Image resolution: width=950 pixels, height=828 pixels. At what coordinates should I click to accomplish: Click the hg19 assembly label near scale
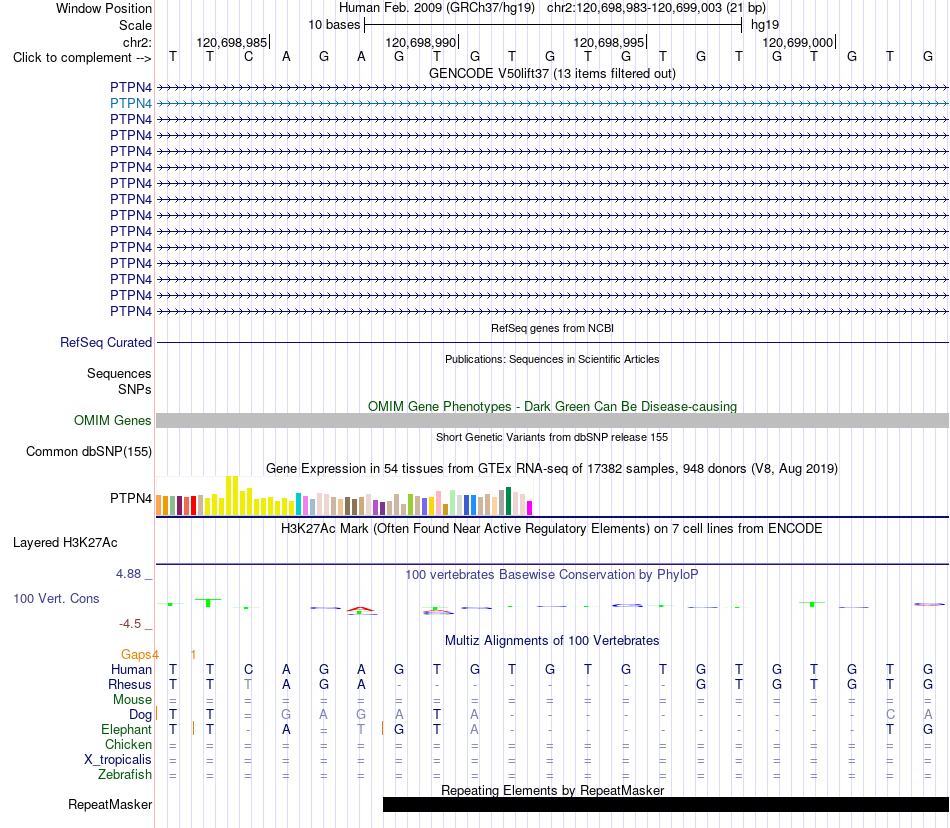tap(765, 25)
